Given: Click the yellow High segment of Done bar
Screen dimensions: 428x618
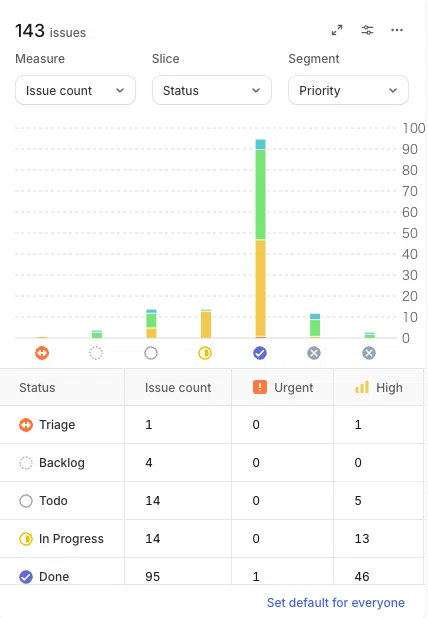Looking at the screenshot, I should pyautogui.click(x=261, y=288).
